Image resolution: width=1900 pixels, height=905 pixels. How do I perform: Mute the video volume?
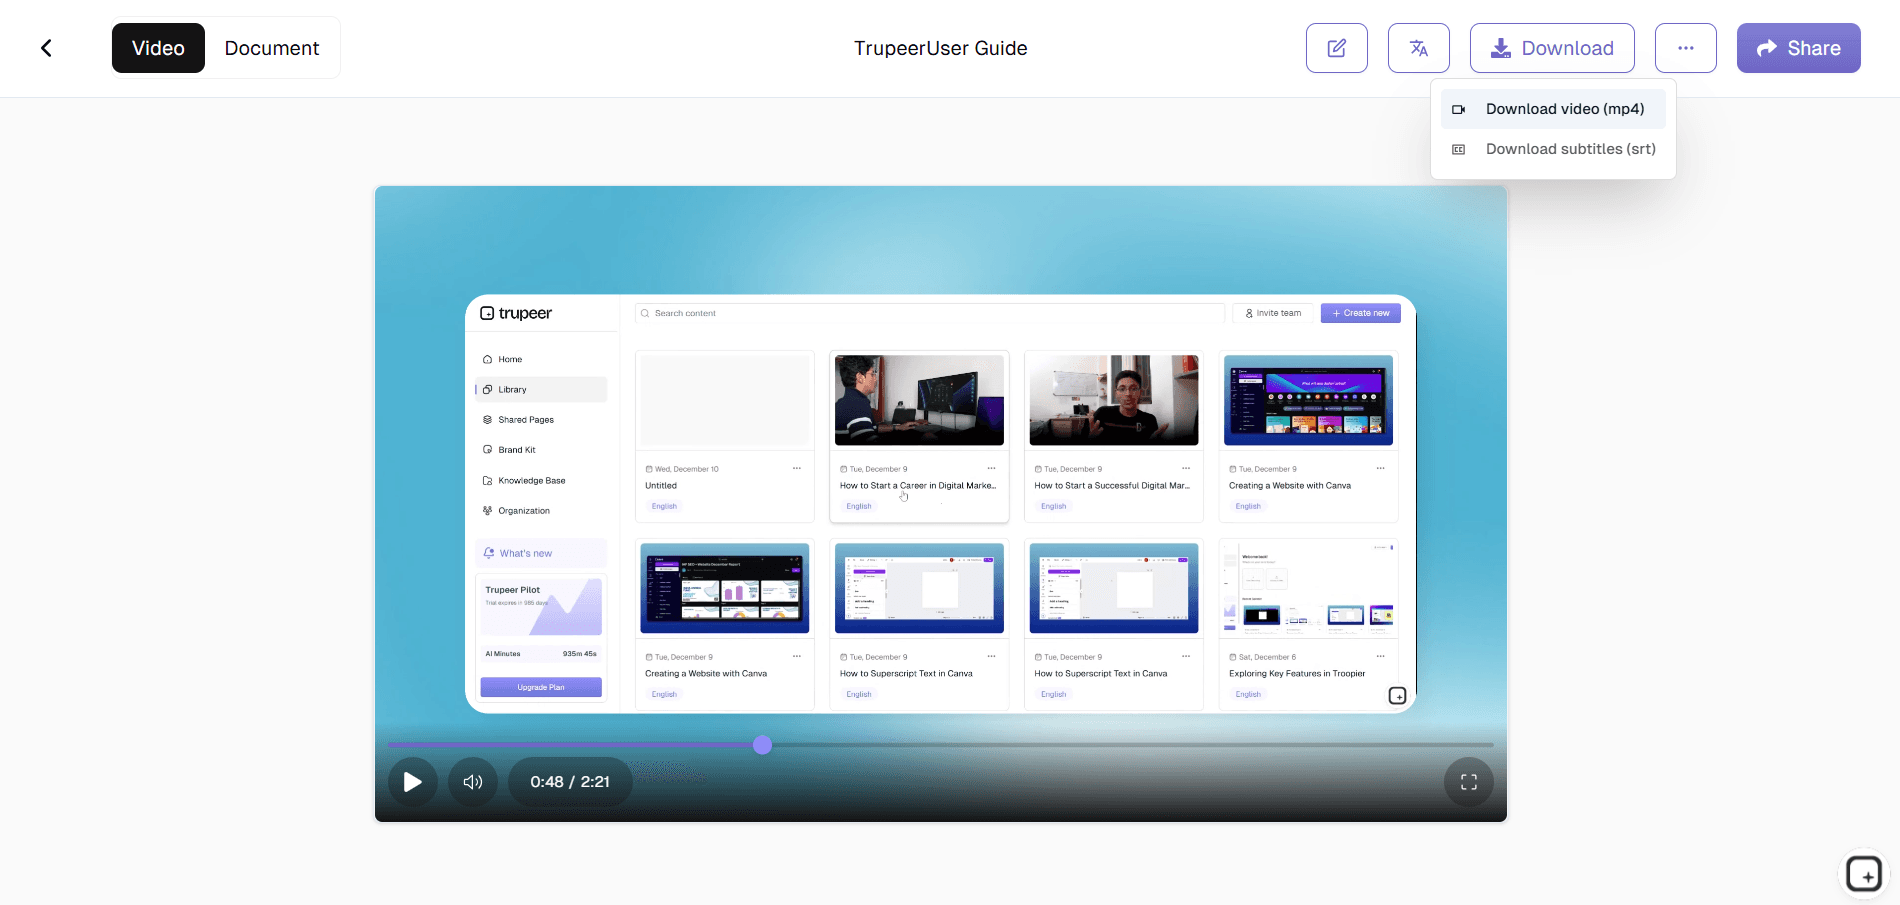click(473, 782)
